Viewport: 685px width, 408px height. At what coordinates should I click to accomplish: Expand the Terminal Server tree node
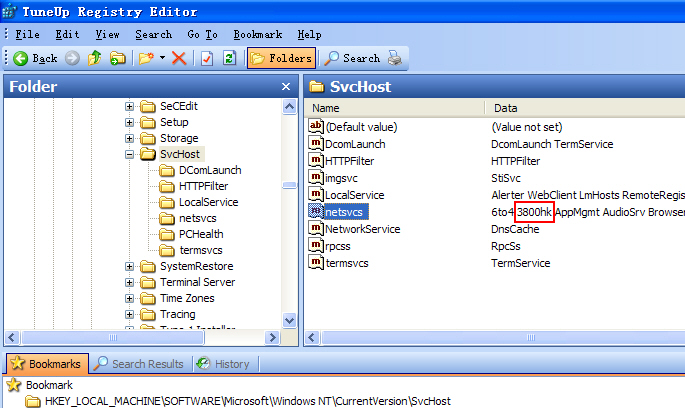[129, 282]
